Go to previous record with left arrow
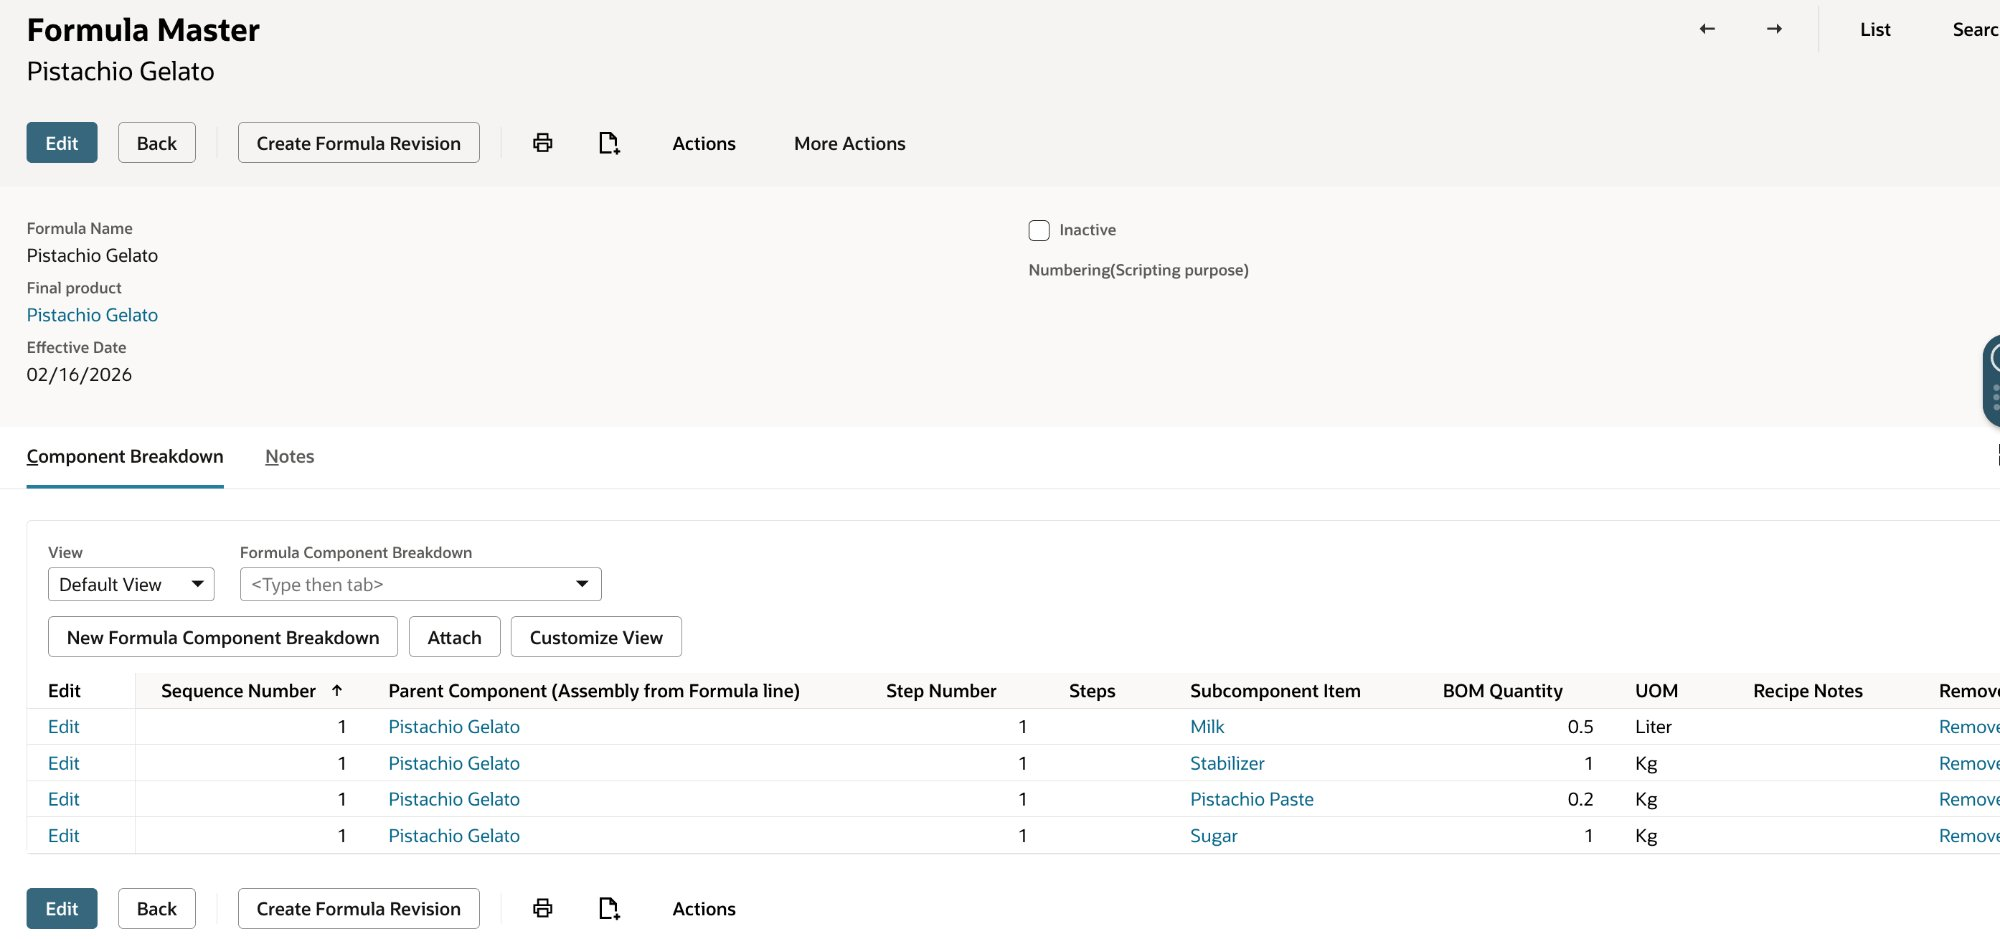The height and width of the screenshot is (939, 2000). (1707, 29)
